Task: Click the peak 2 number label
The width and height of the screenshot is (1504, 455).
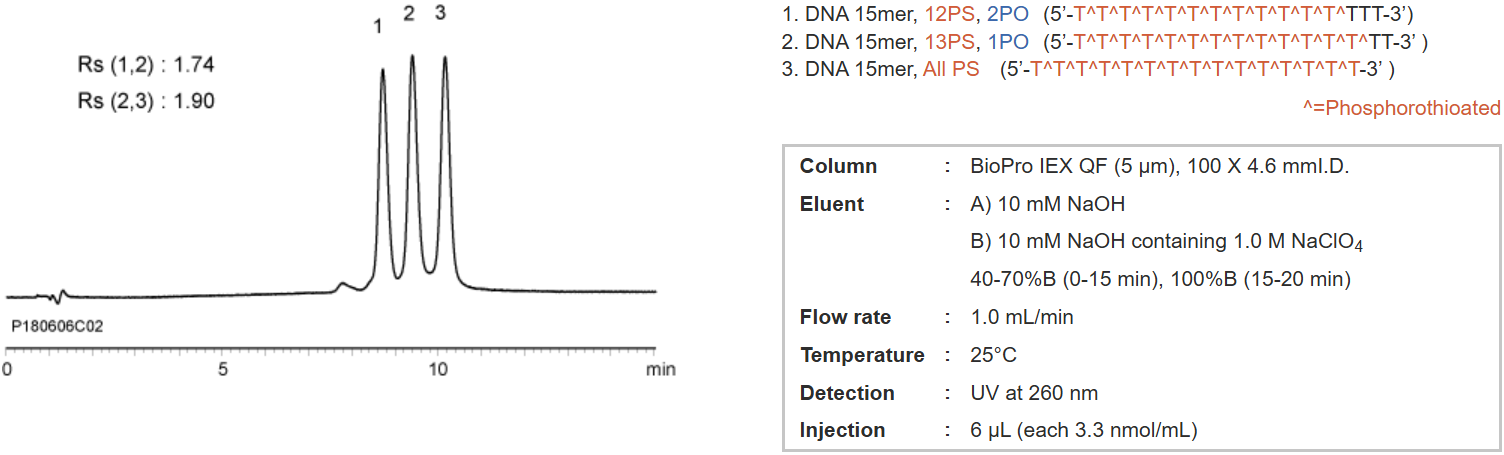Action: tap(409, 14)
